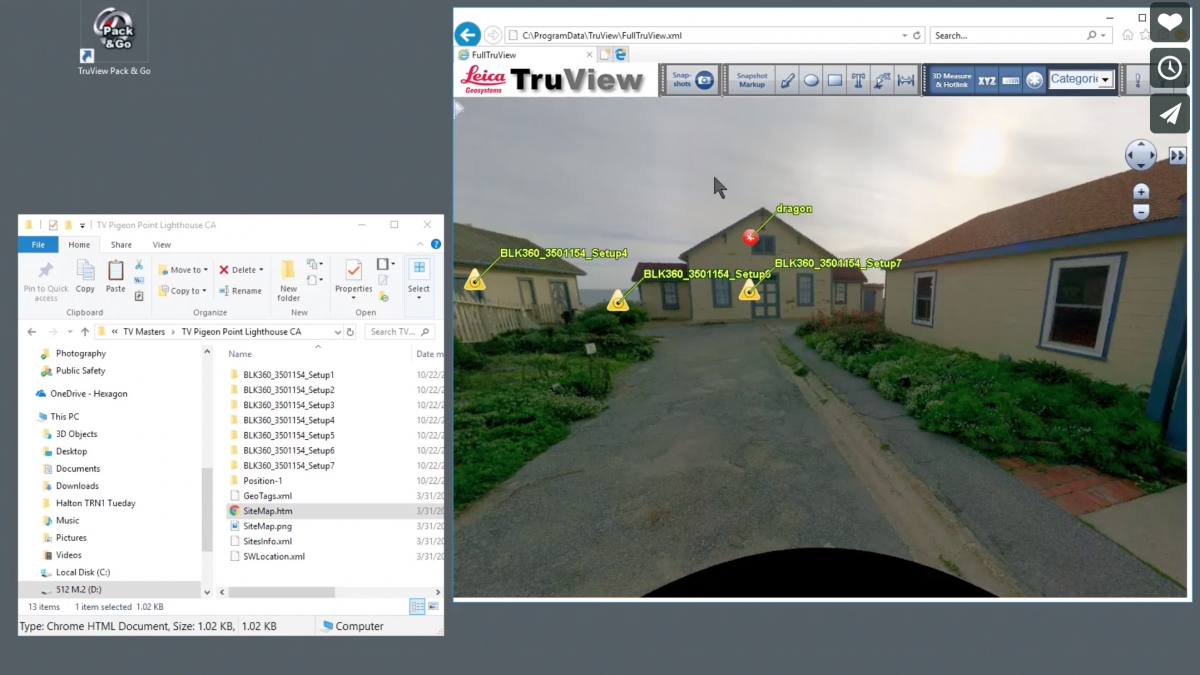Open the Categories dropdown in TruView toolbar

pyautogui.click(x=1103, y=78)
